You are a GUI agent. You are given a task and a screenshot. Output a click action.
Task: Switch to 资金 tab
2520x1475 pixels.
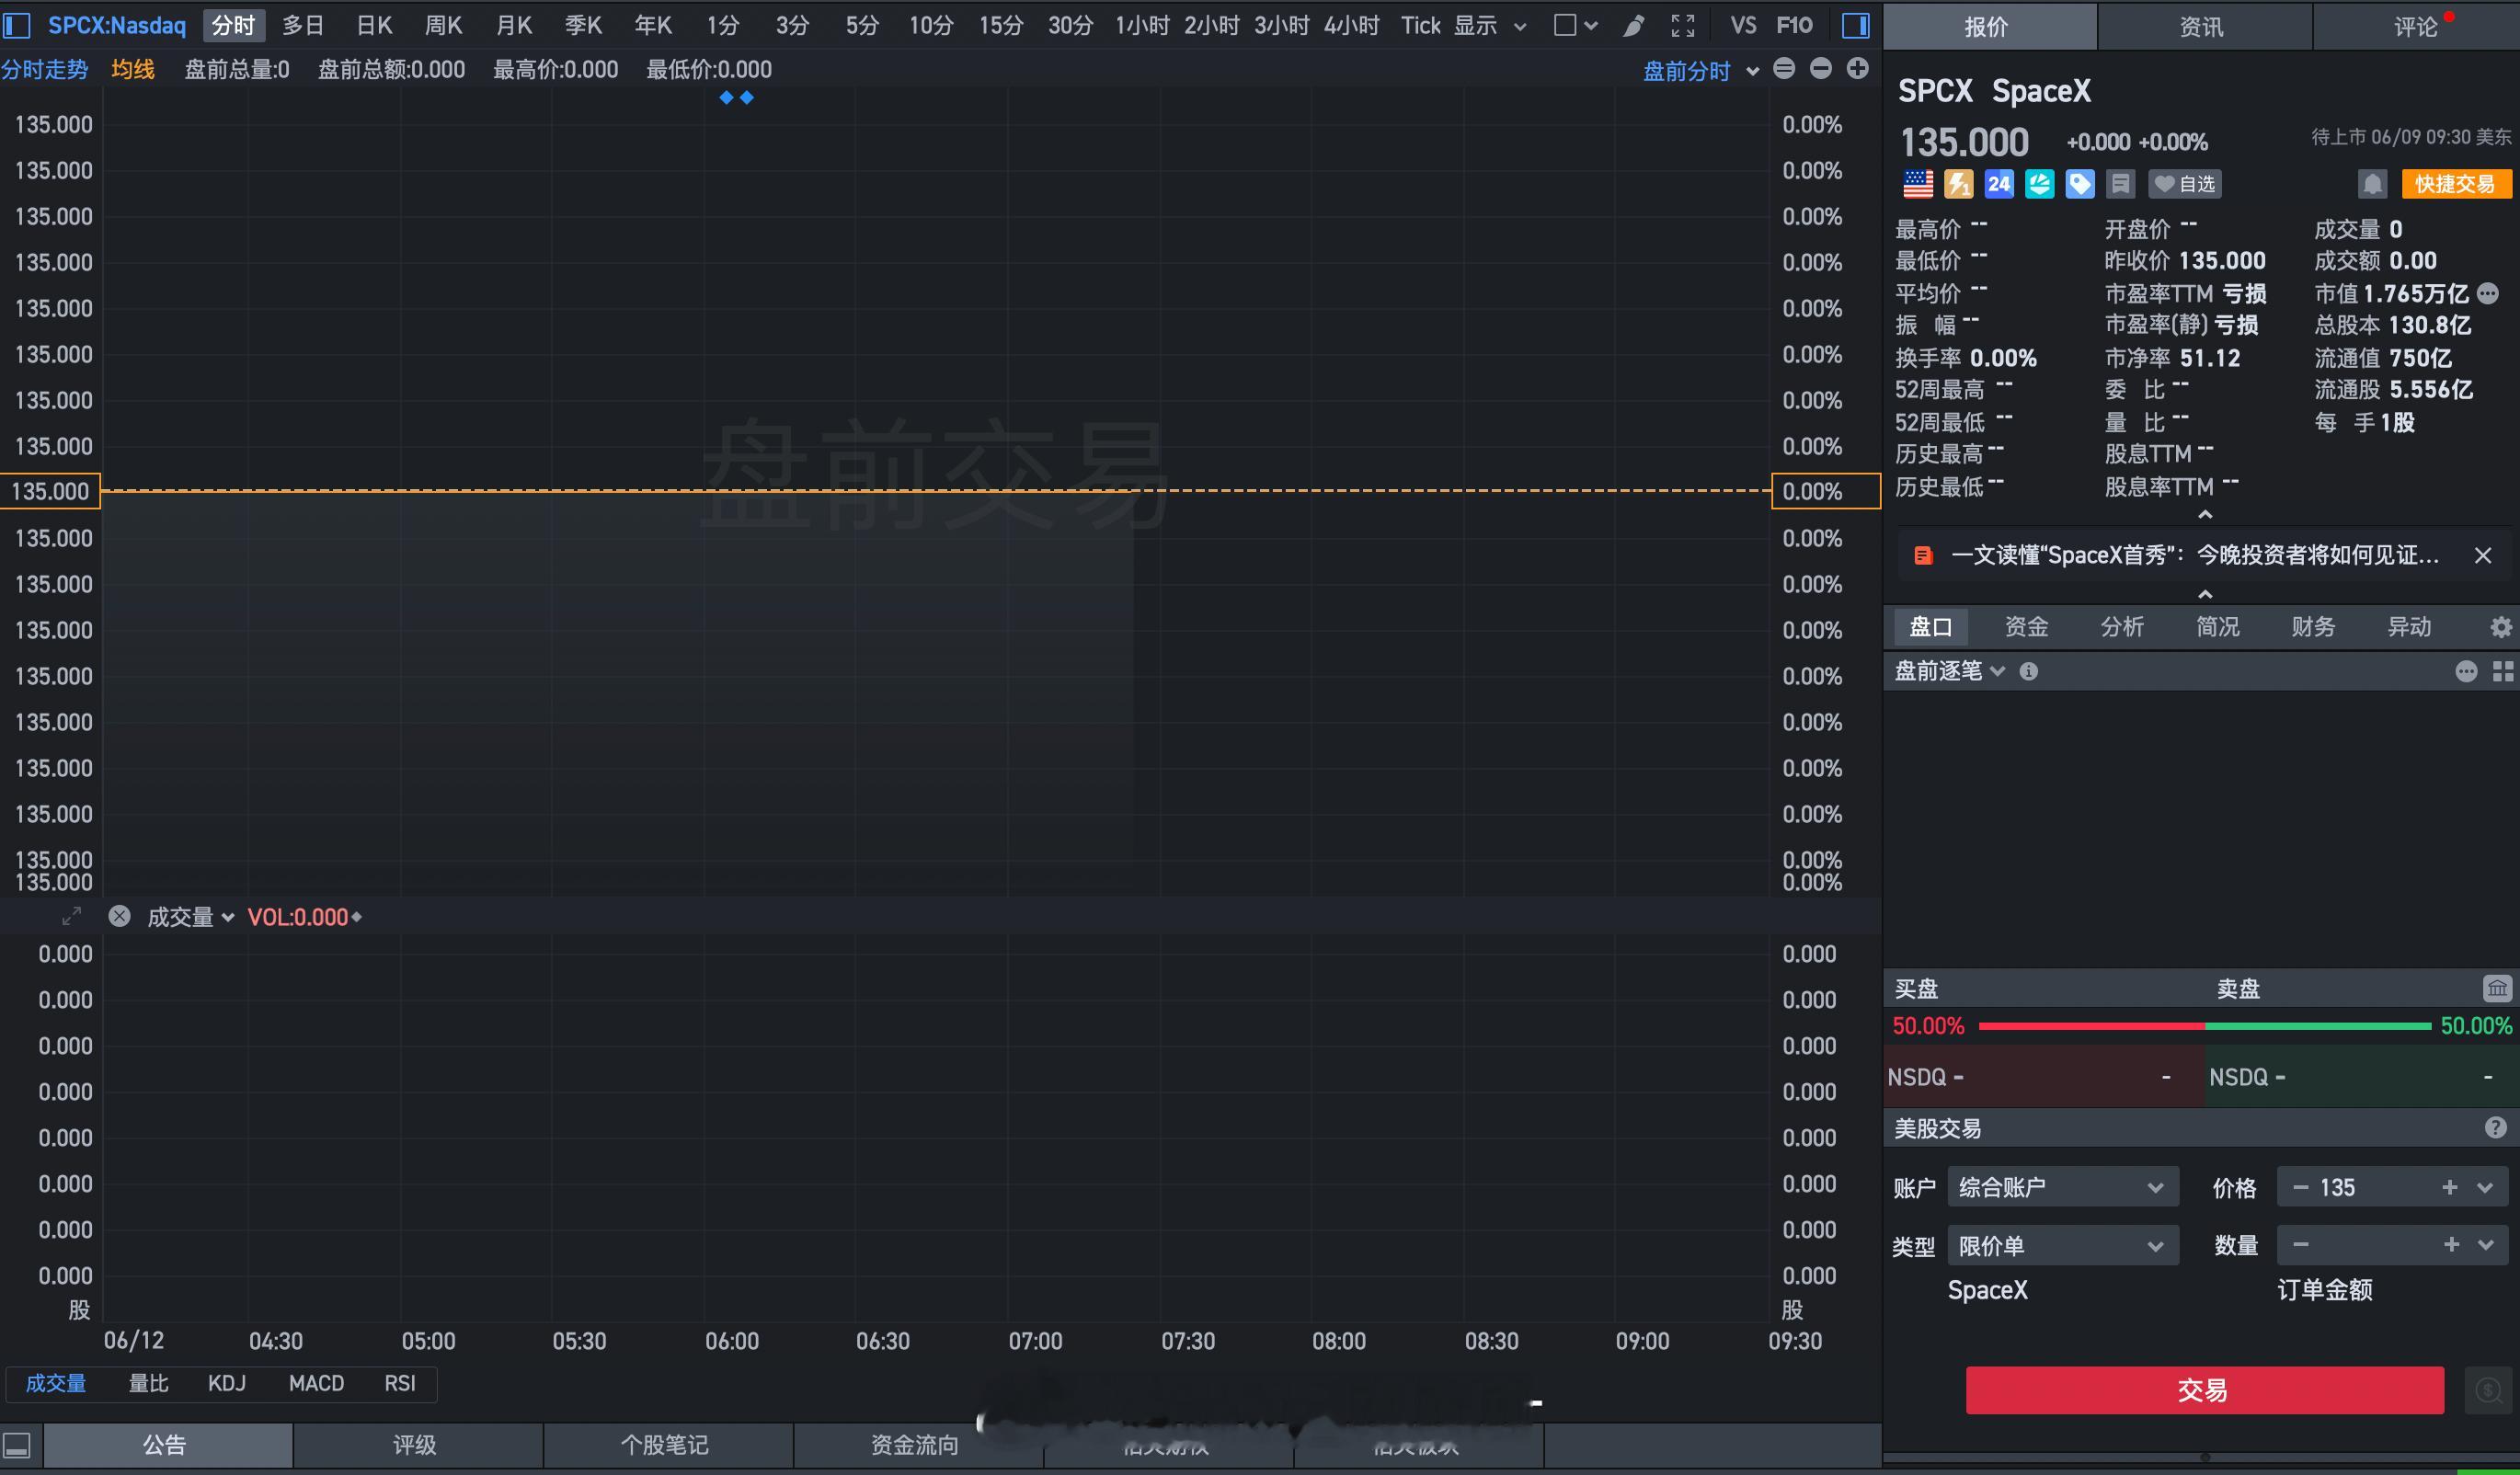click(2026, 627)
